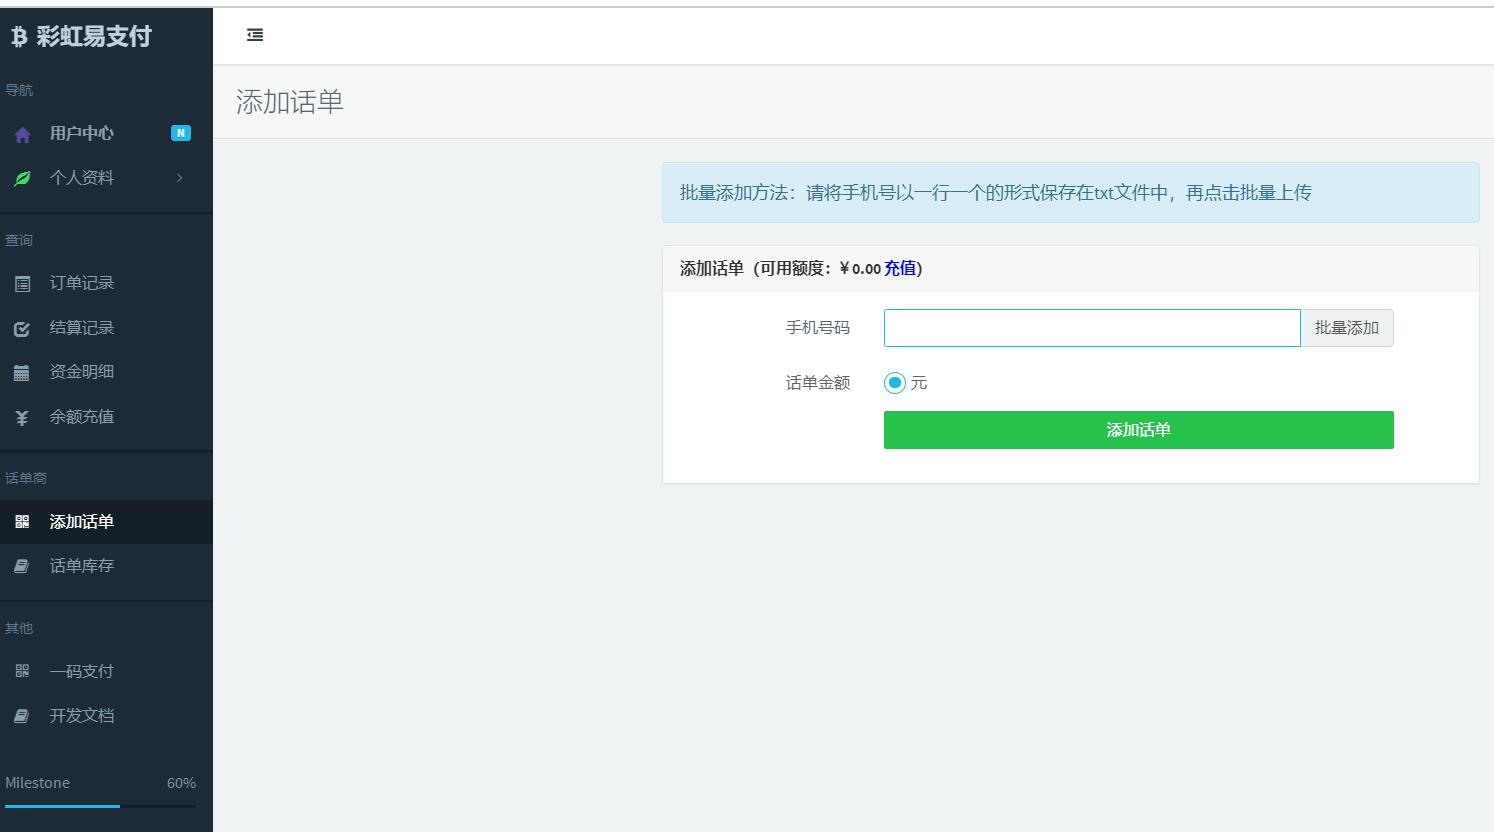This screenshot has width=1494, height=832.
Task: Click the QR icon next to 一码支付
Action: pyautogui.click(x=22, y=671)
